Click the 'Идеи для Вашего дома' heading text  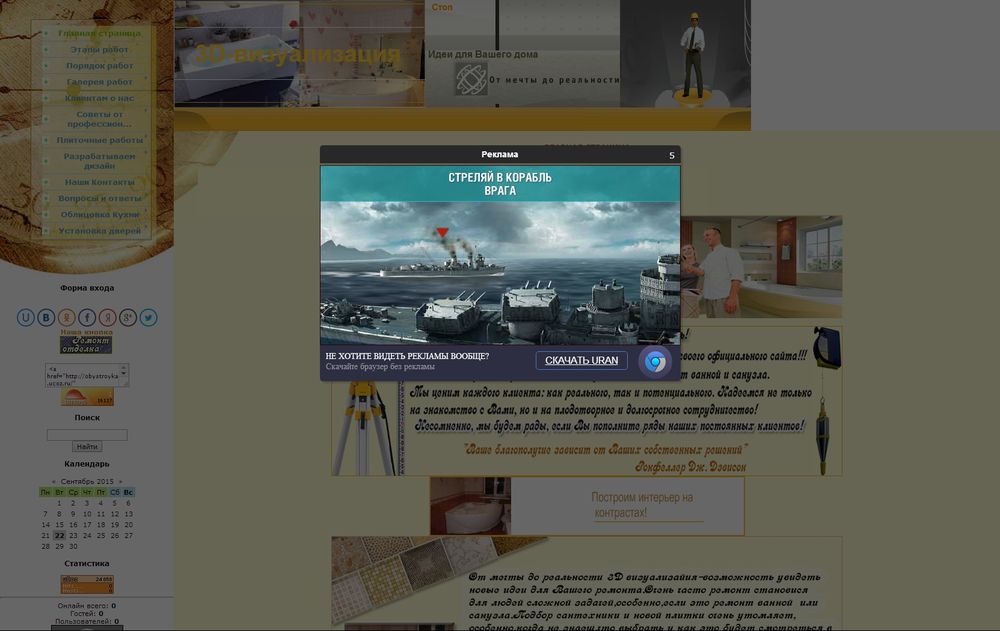pyautogui.click(x=483, y=54)
